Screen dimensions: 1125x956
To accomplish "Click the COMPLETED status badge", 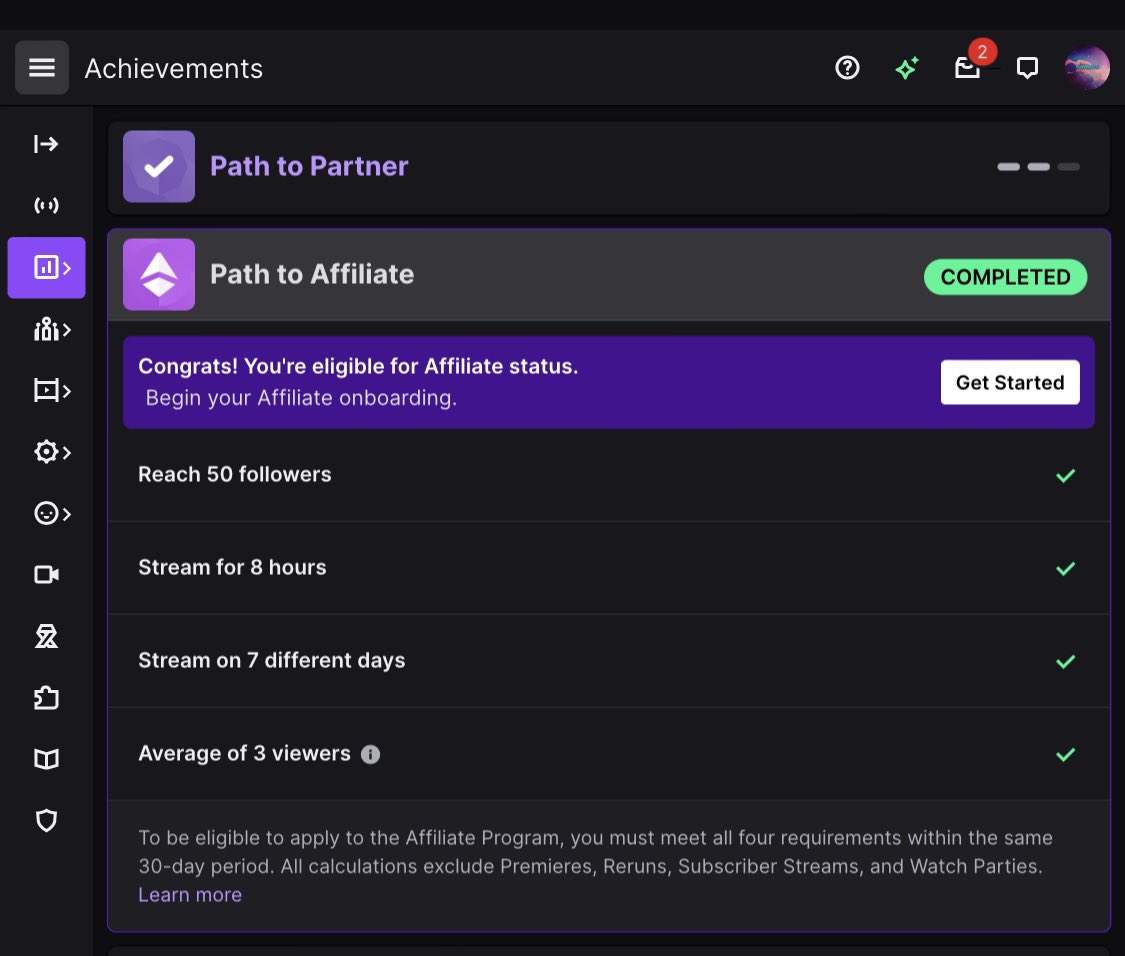I will click(1005, 277).
